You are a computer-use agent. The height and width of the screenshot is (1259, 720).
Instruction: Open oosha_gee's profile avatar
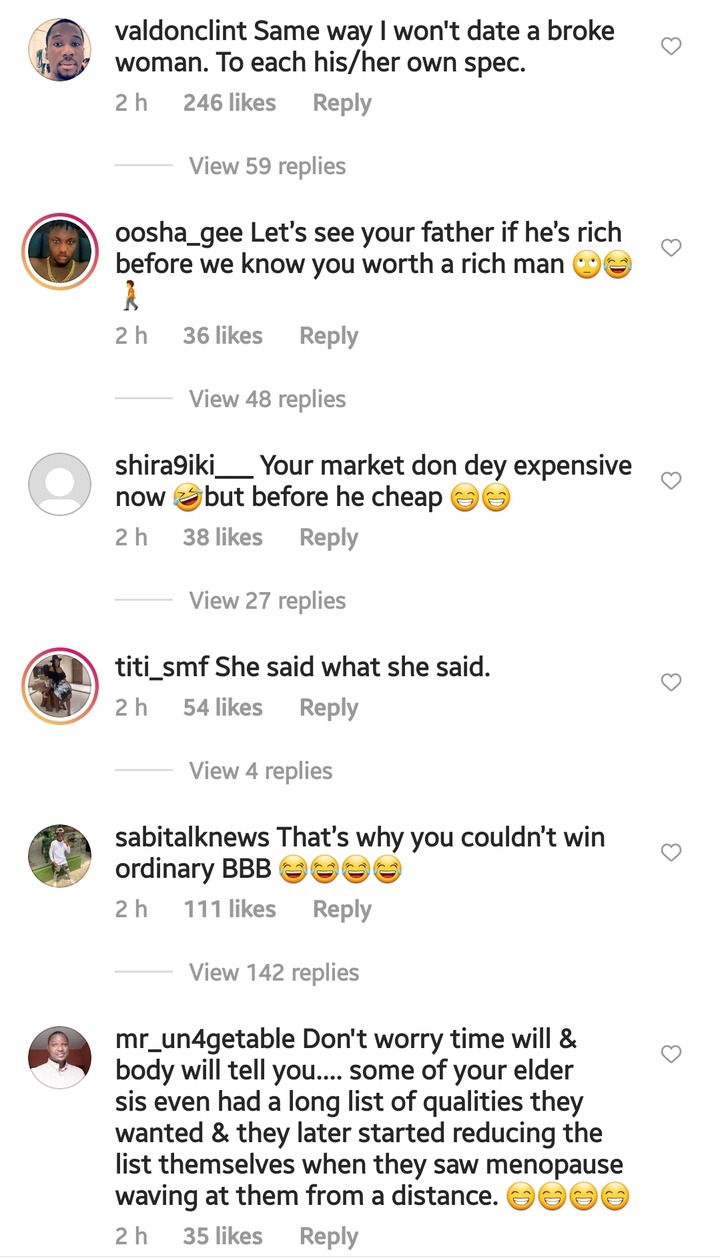(x=59, y=251)
